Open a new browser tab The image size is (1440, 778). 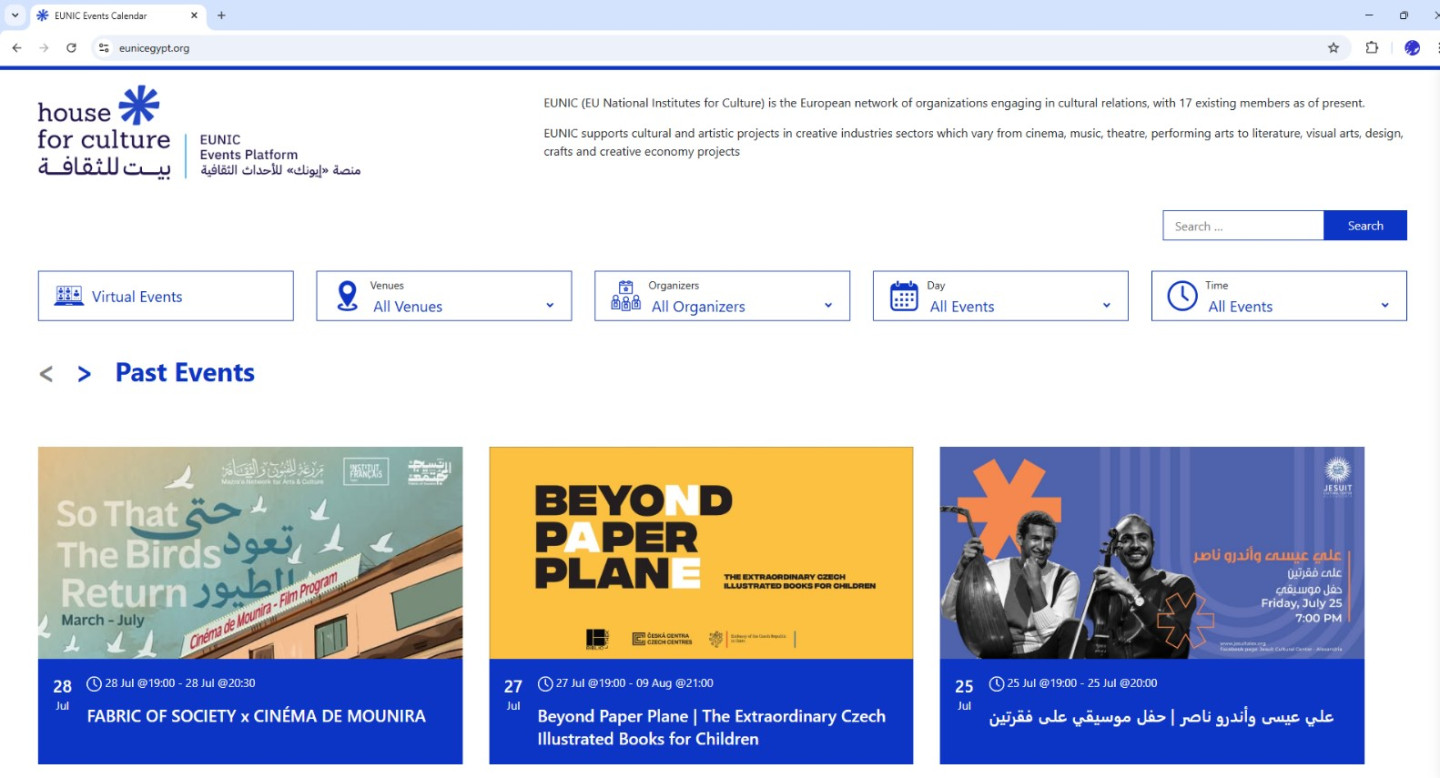pos(221,16)
